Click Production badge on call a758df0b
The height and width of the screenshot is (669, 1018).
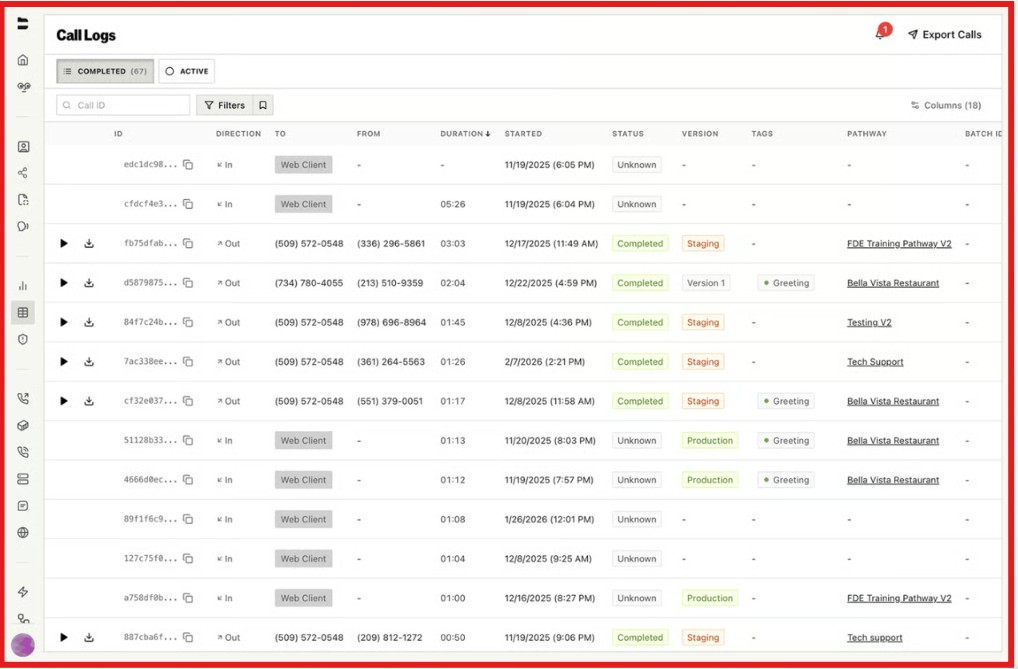pos(710,598)
